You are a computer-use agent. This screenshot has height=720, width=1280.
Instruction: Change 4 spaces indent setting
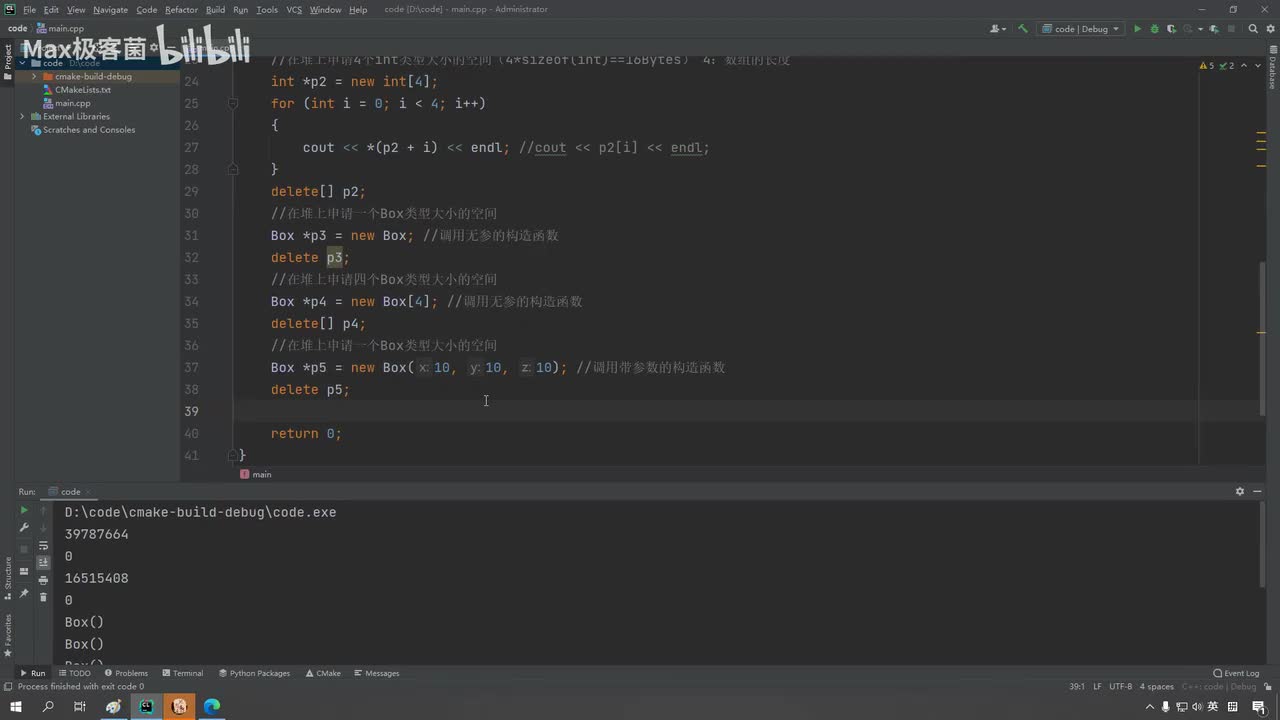tap(1157, 687)
